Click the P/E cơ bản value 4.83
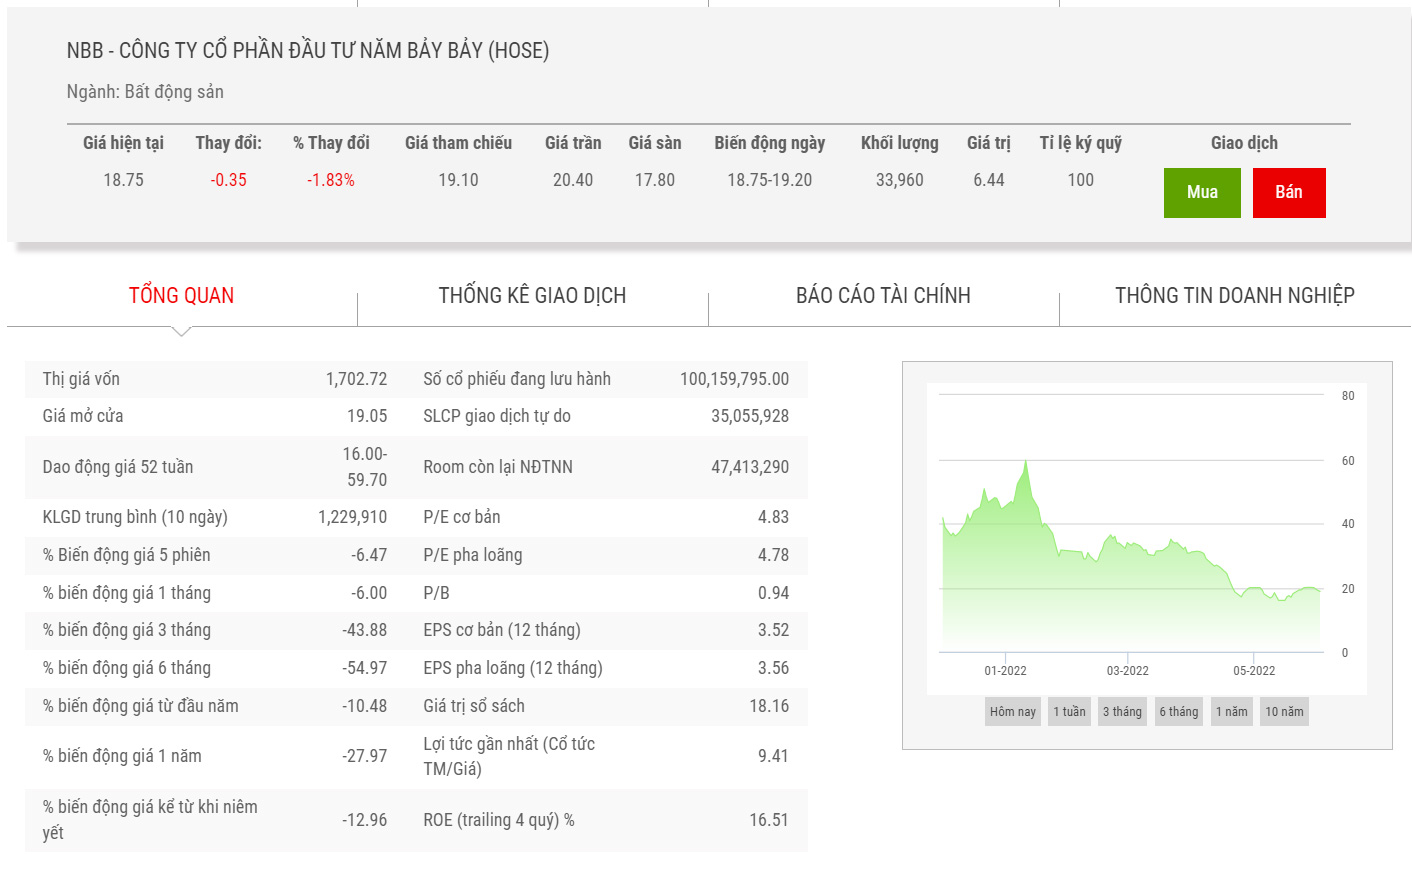Screen dimensions: 1412x873 (x=772, y=517)
